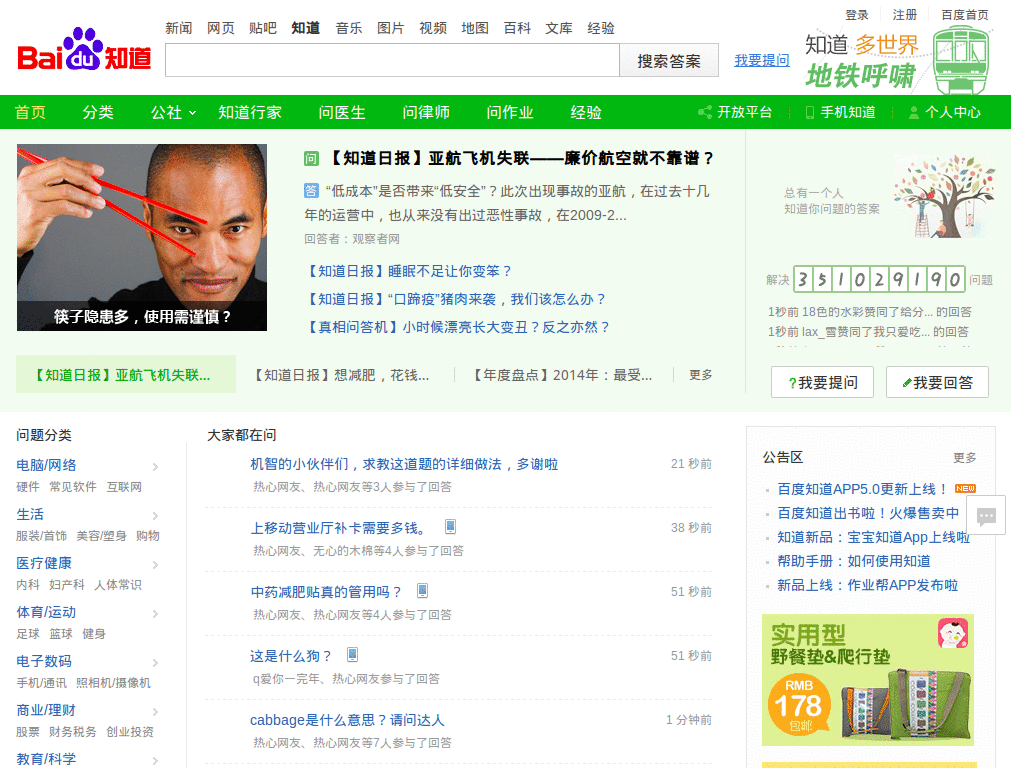Open the 登录 login link

857,14
